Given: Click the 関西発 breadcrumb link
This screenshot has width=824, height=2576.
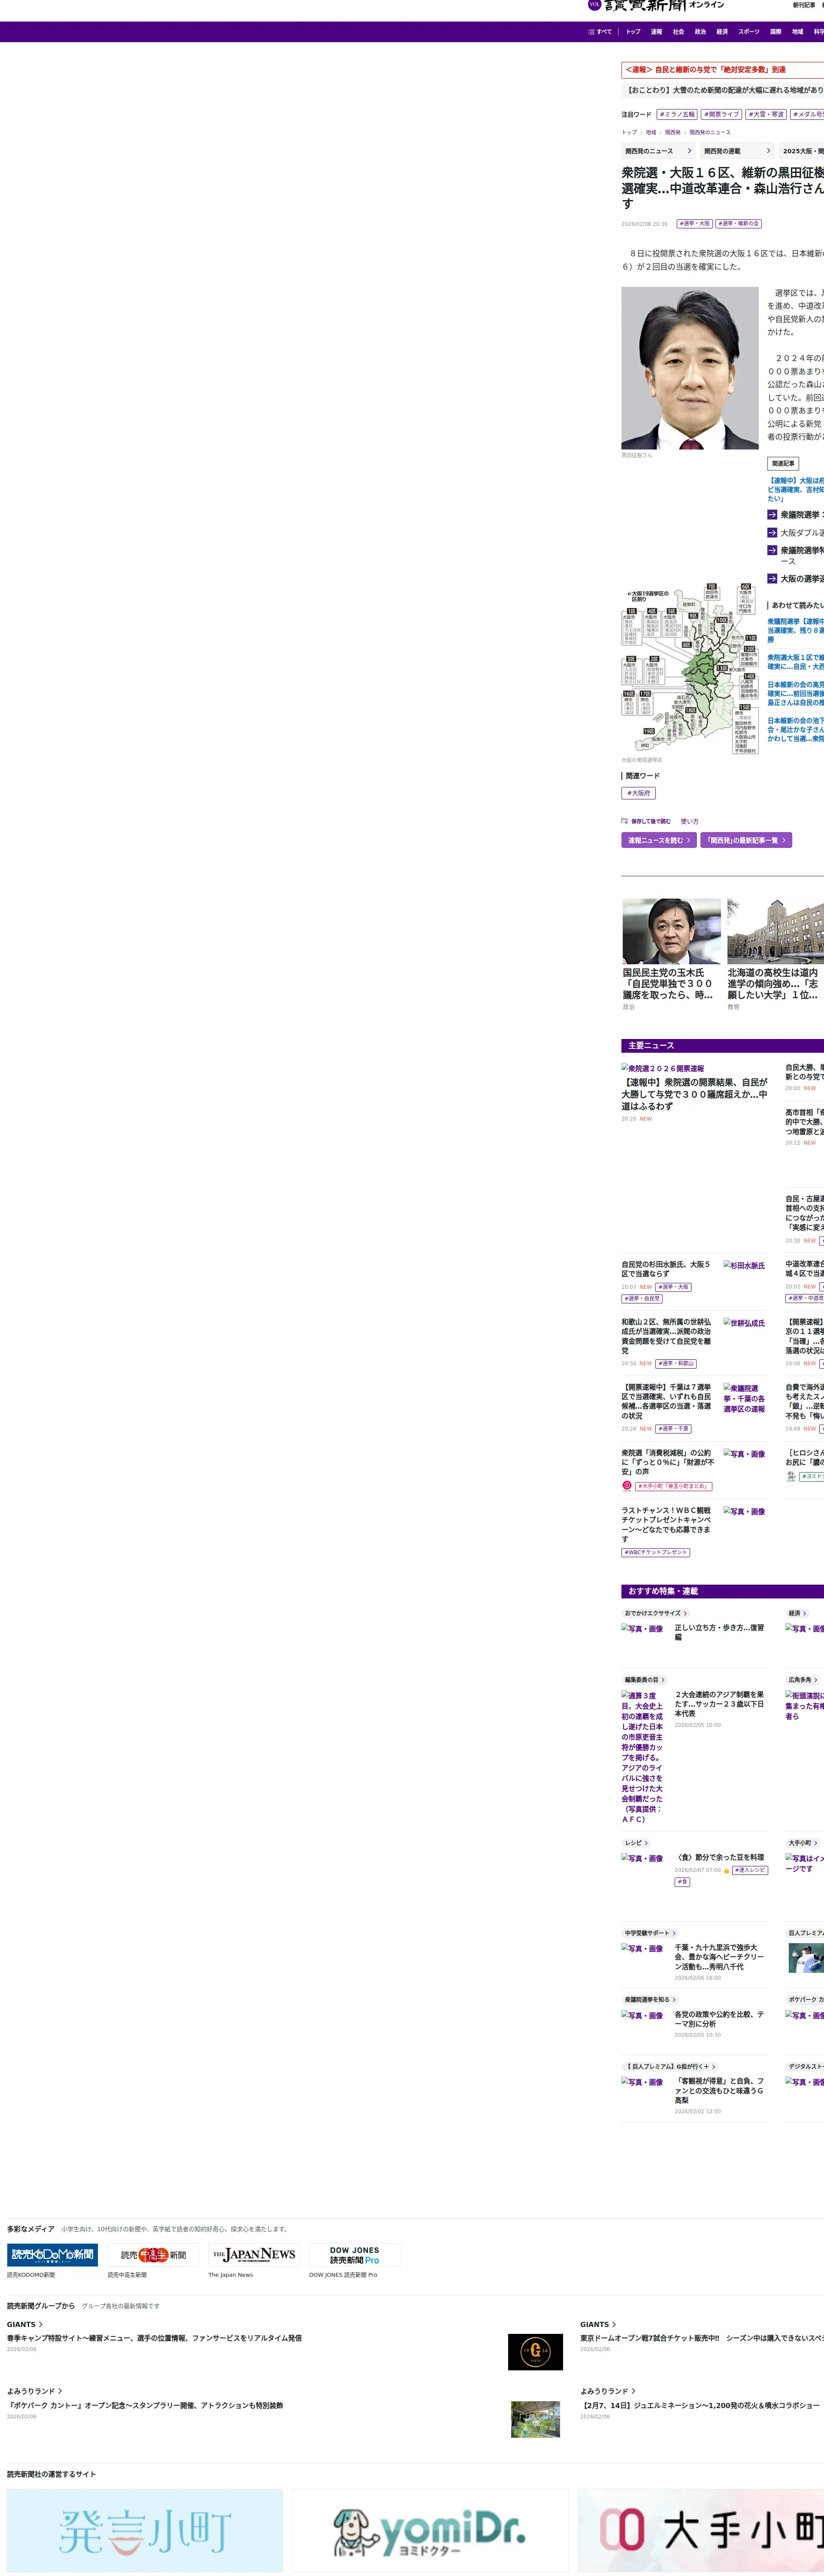Looking at the screenshot, I should coord(673,132).
